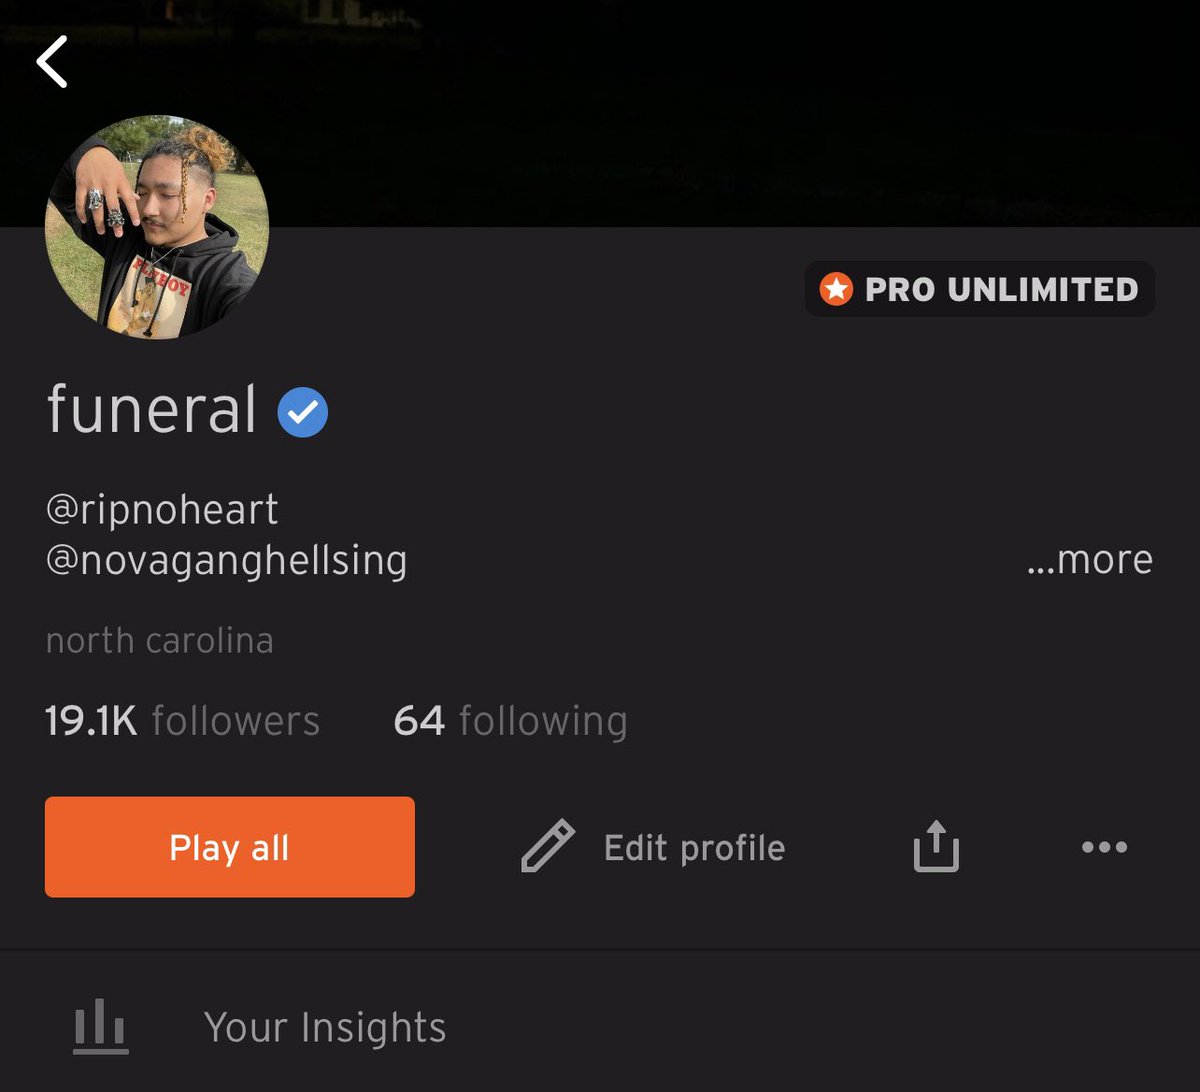Image resolution: width=1200 pixels, height=1092 pixels.
Task: Select the funeral profile name
Action: (152, 409)
